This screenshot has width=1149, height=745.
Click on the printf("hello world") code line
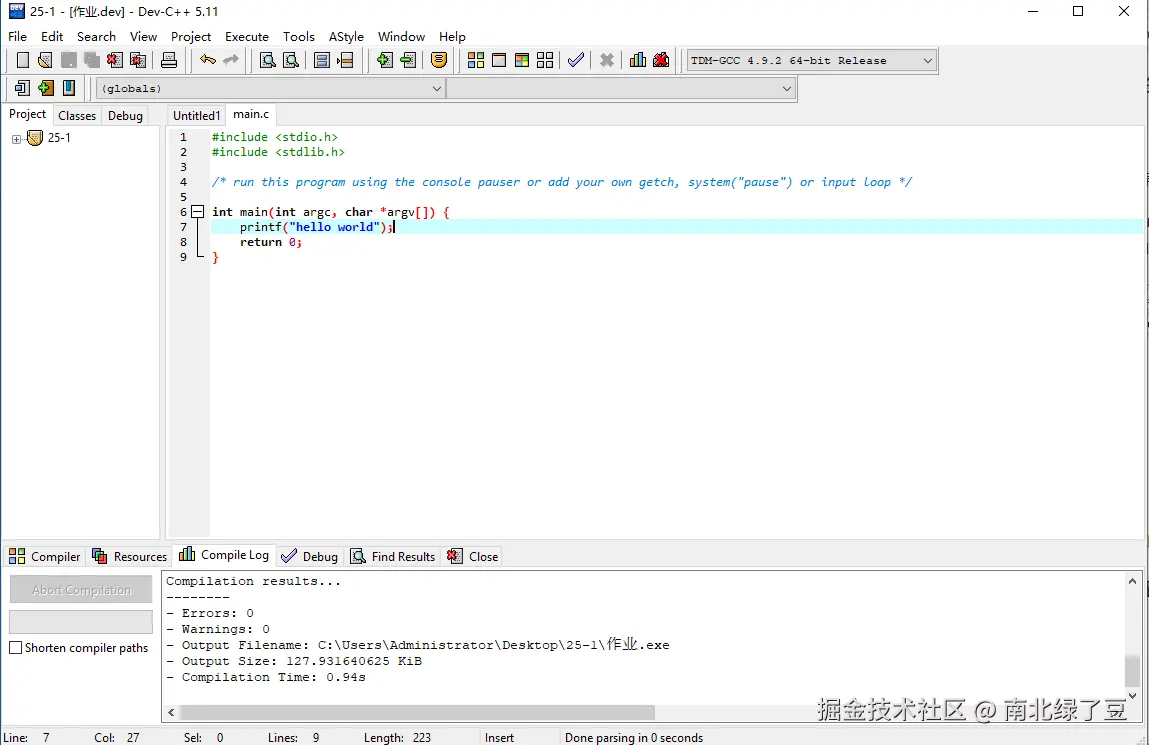pyautogui.click(x=317, y=227)
